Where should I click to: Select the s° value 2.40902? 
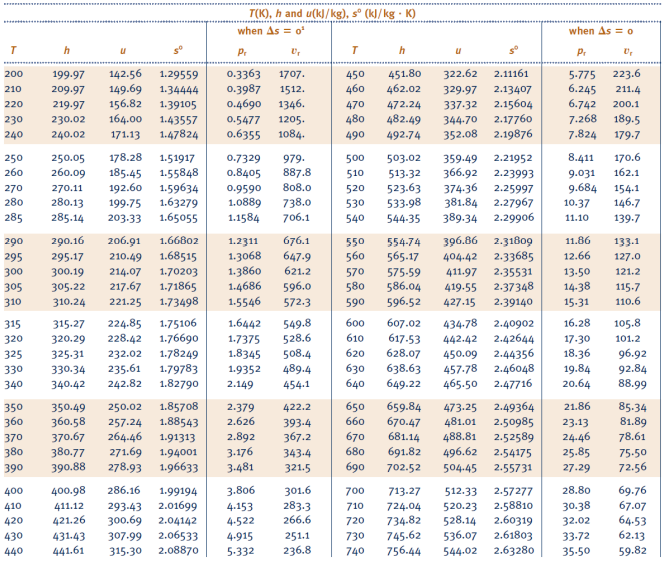pos(513,323)
